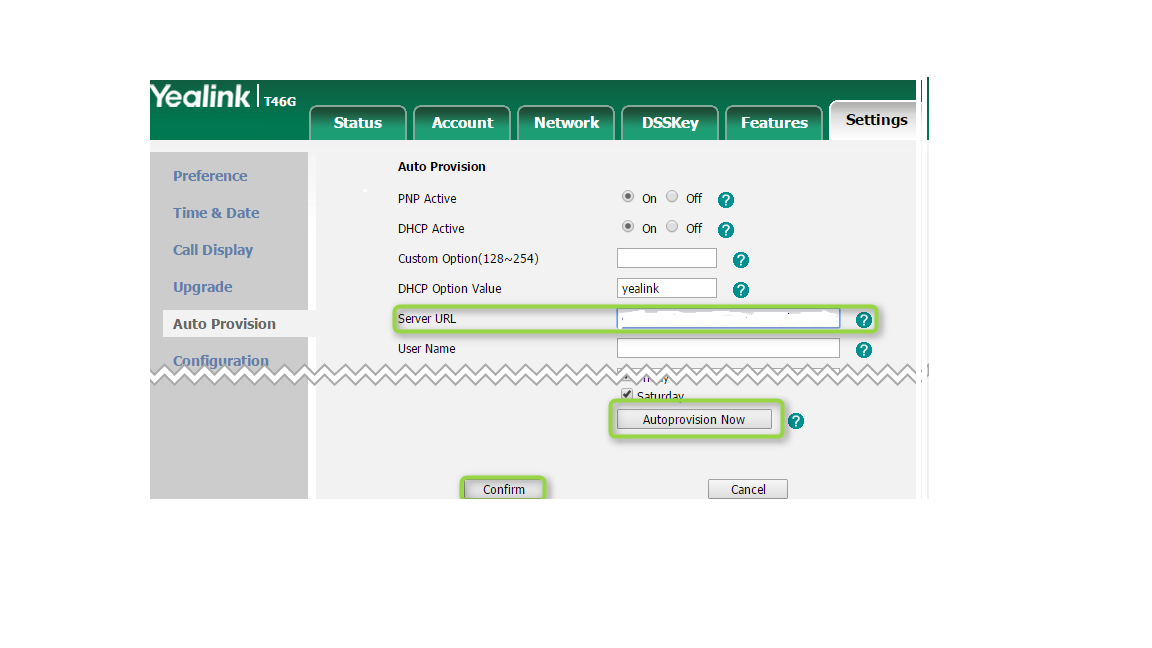Set DHCP Active to On
The height and width of the screenshot is (648, 1152).
(627, 227)
